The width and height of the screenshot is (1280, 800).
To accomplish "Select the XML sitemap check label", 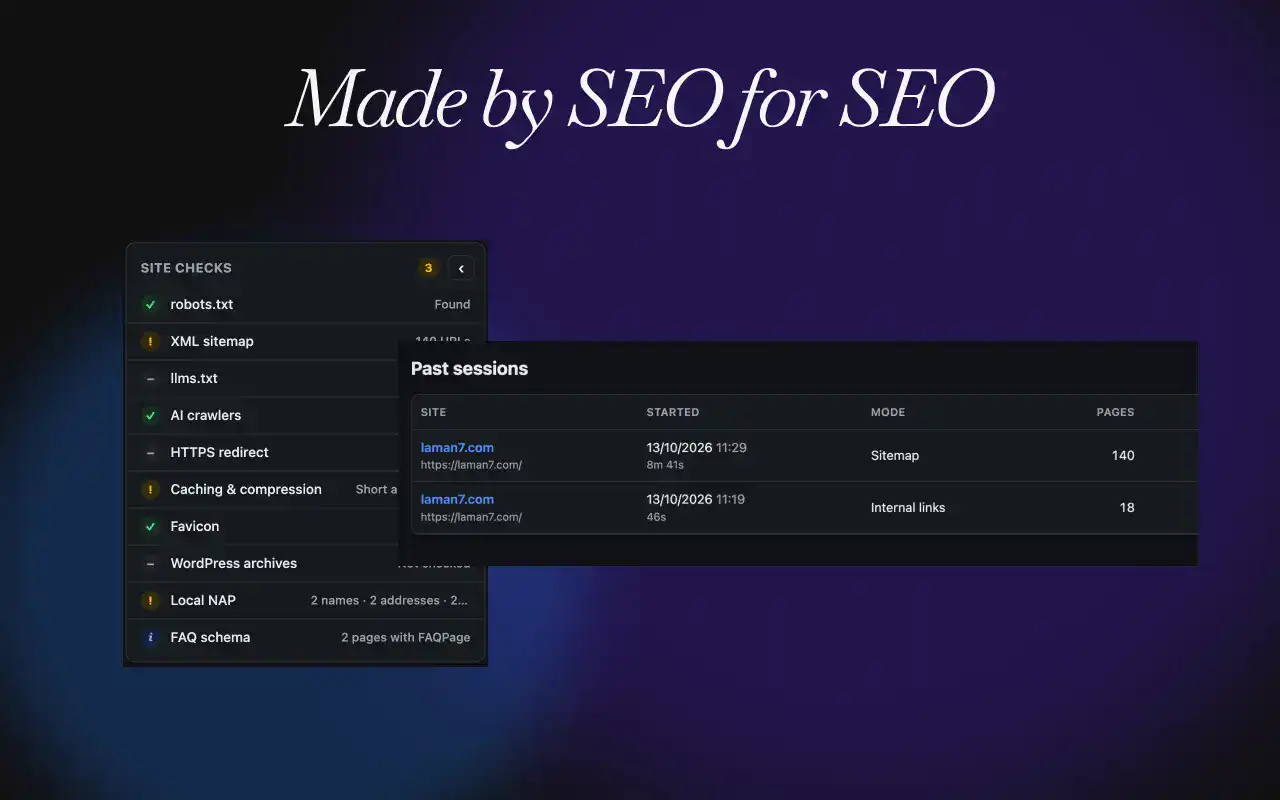I will [x=212, y=341].
